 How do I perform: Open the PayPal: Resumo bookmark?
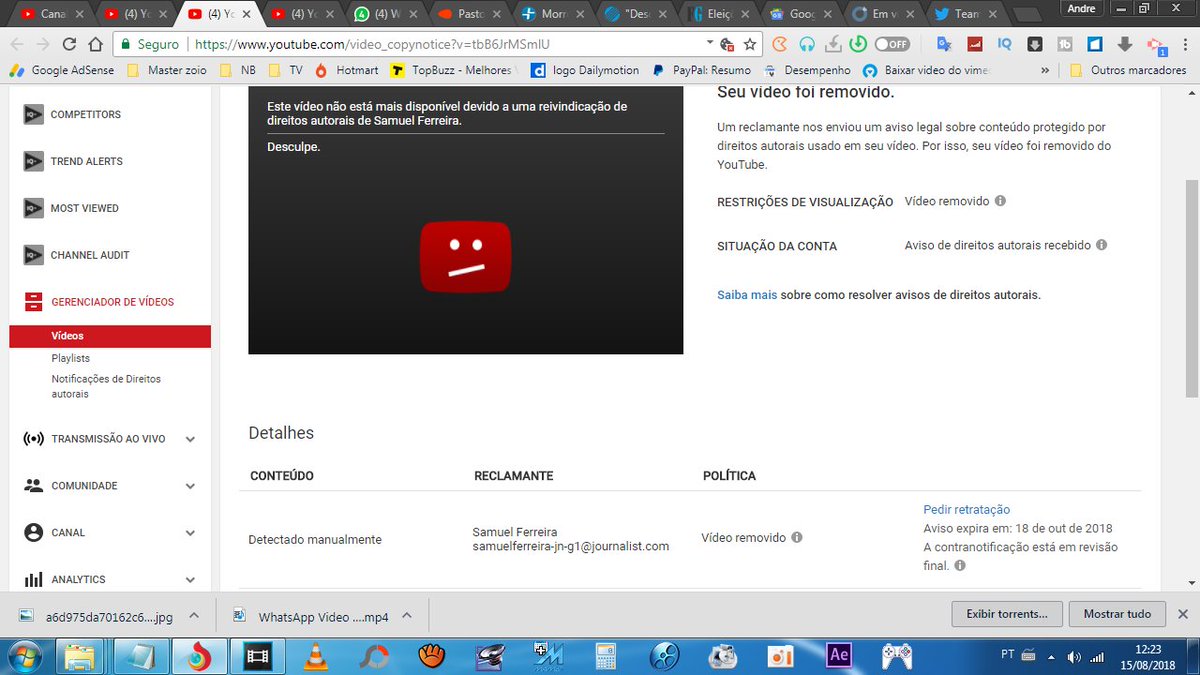[x=701, y=71]
